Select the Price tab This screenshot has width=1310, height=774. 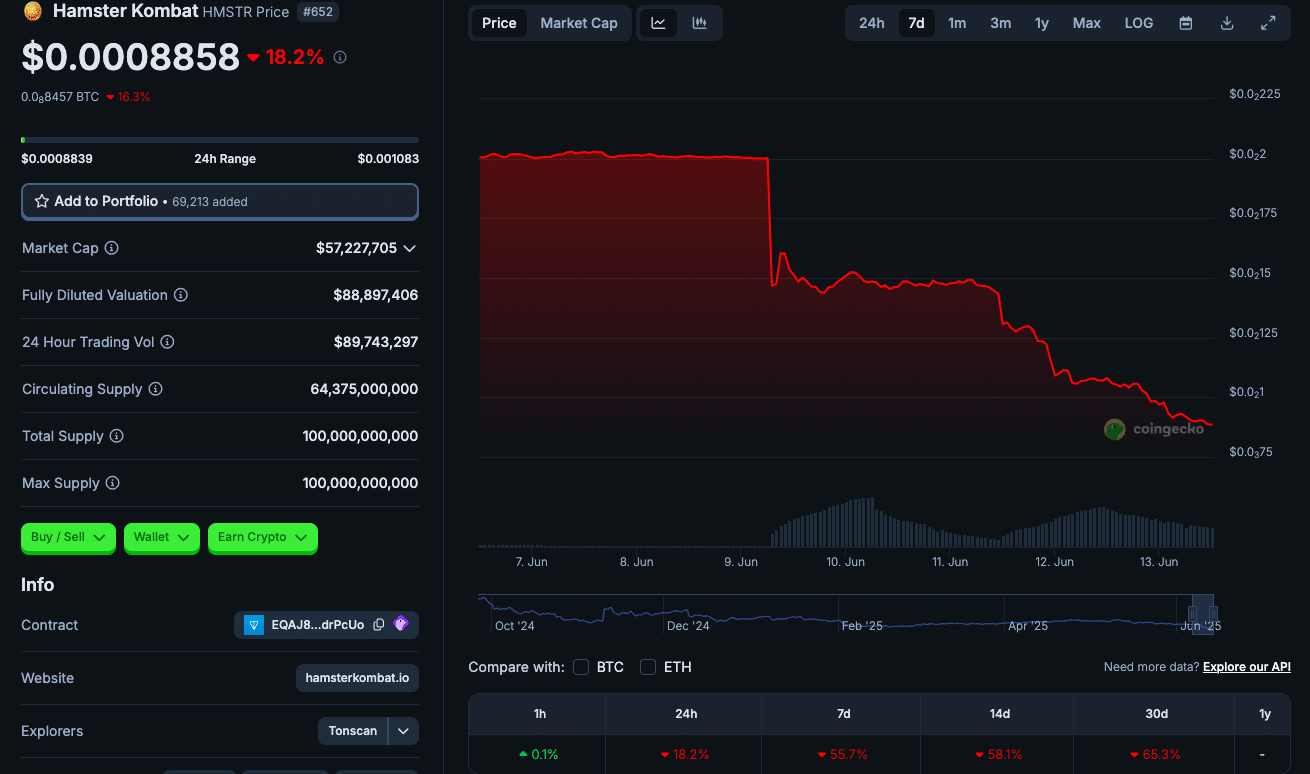[x=499, y=23]
